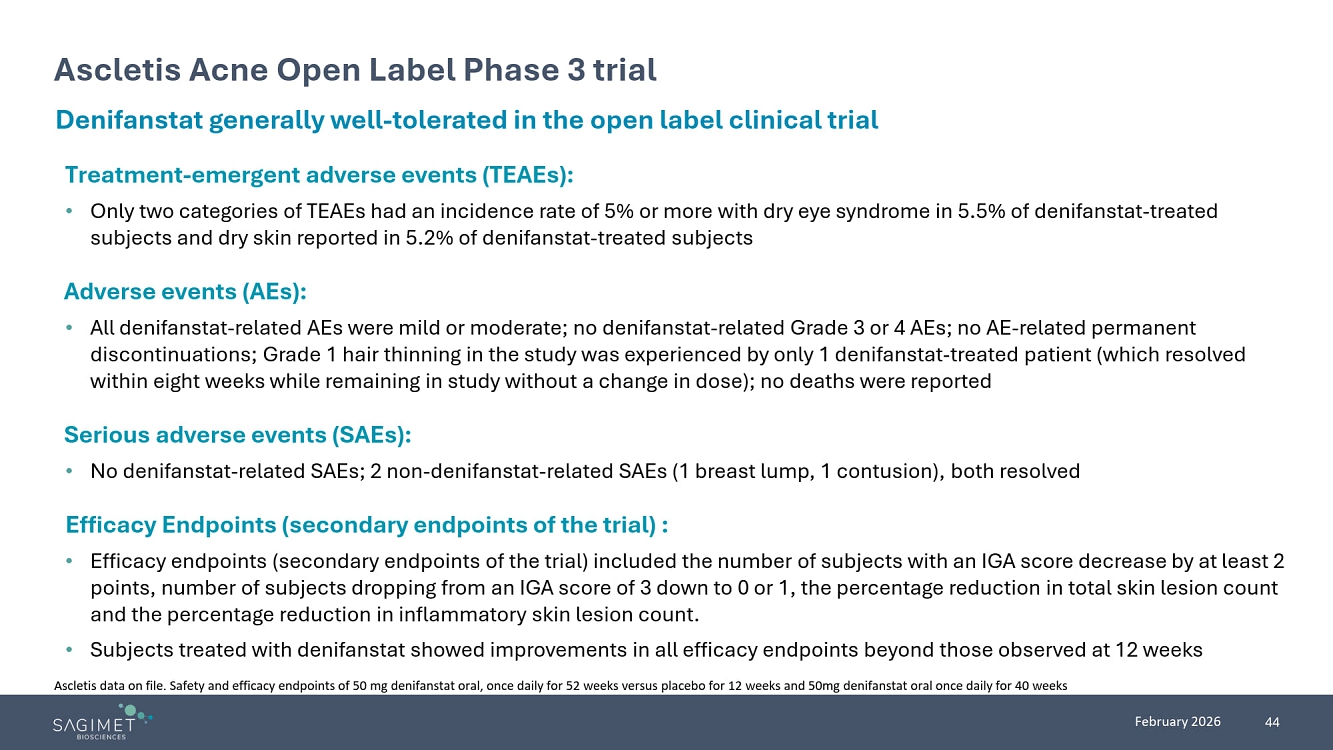This screenshot has height=750, width=1333.
Task: Select the "Adverse events (AEs):" heading
Action: [185, 292]
